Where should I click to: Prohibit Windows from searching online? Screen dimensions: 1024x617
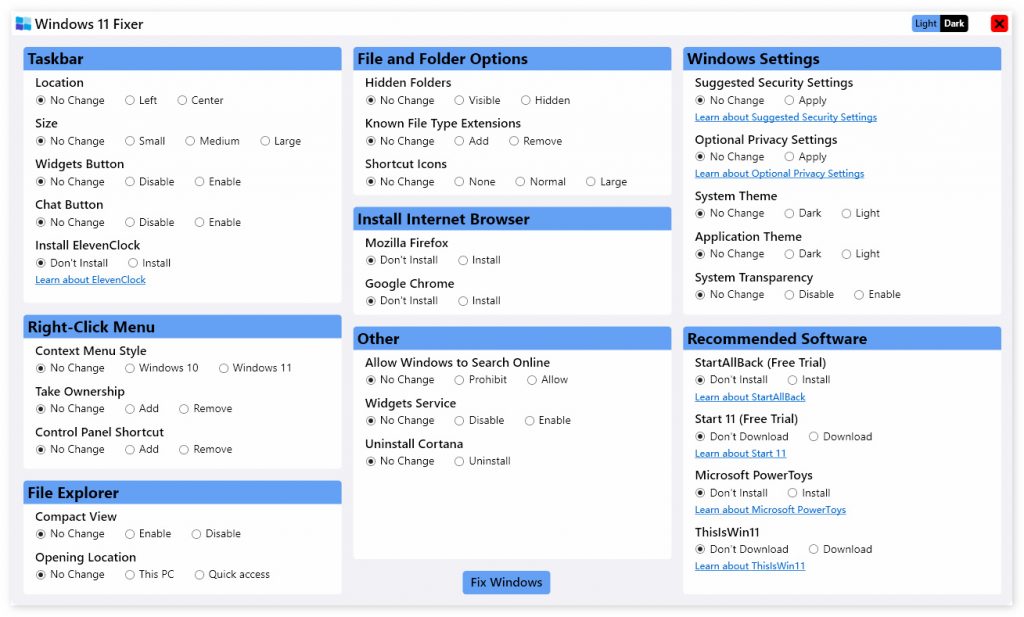point(459,380)
